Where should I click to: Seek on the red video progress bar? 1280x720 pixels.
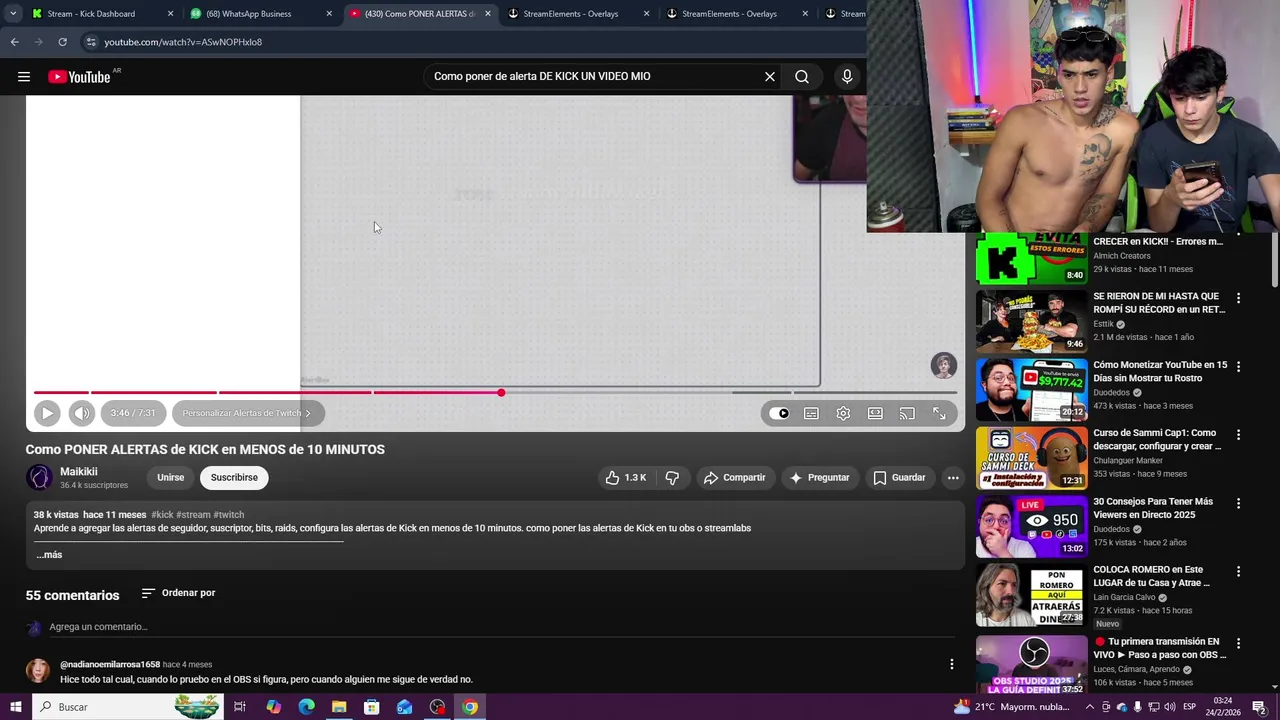point(495,393)
